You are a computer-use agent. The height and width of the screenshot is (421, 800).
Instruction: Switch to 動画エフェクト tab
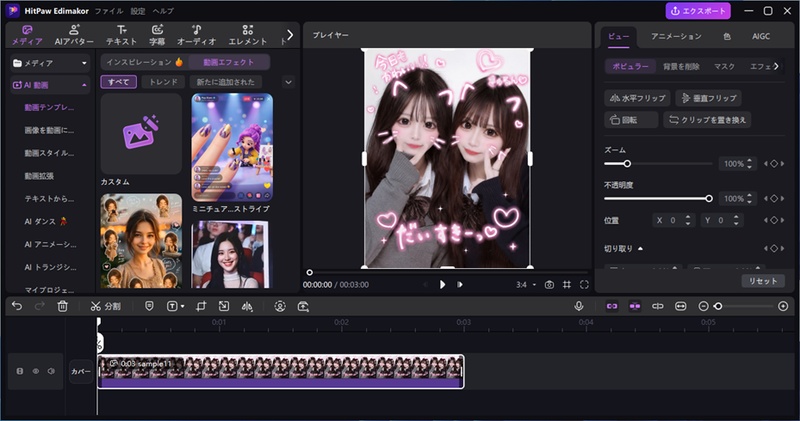click(229, 62)
